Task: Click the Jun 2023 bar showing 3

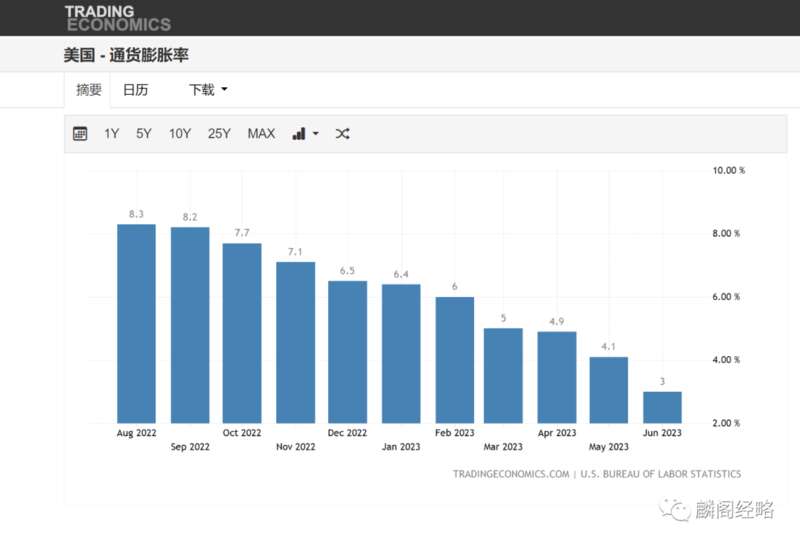Action: coord(662,407)
